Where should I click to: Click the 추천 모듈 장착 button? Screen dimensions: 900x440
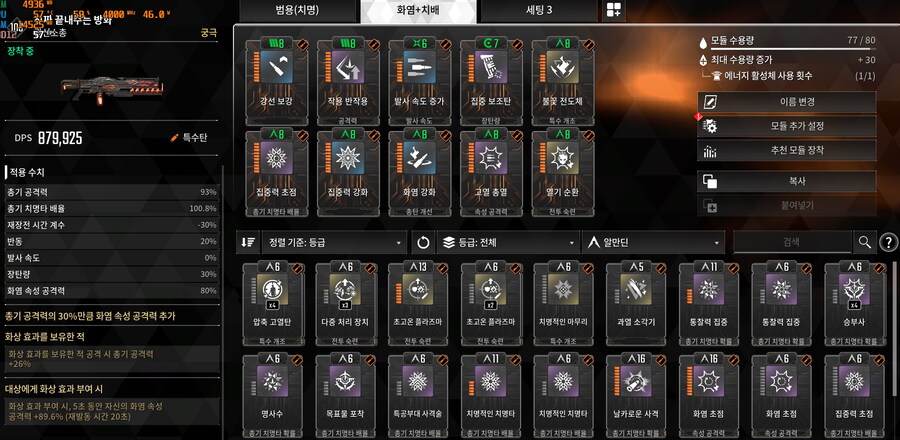pos(786,151)
